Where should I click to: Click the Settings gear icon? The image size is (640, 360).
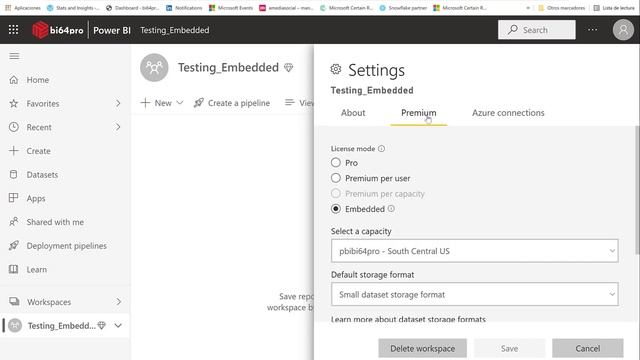point(336,69)
